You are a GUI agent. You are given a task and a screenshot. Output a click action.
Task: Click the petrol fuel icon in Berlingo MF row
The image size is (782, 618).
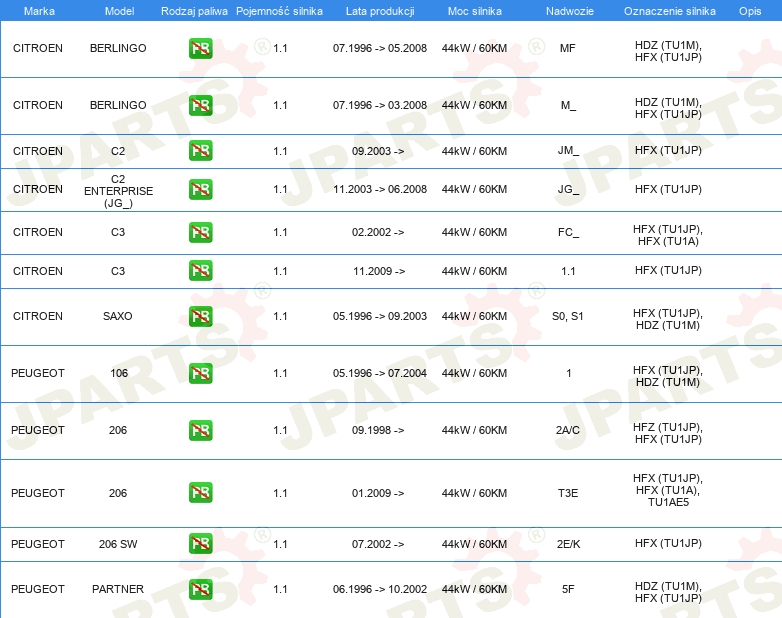200,48
